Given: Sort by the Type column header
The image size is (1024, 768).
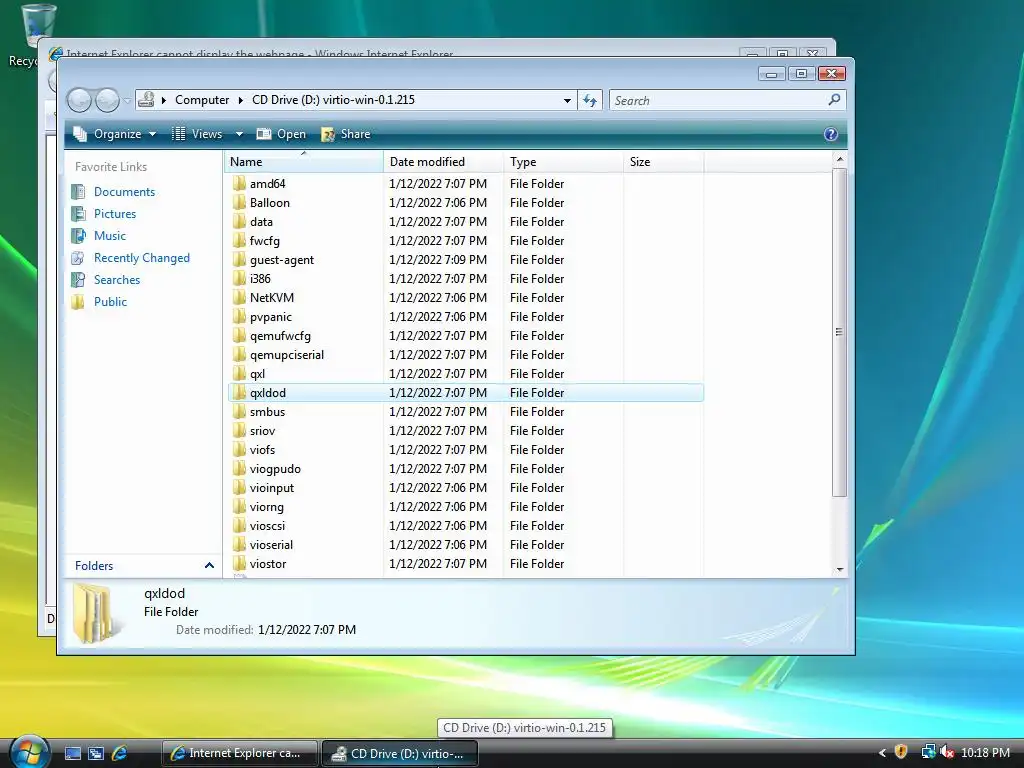Looking at the screenshot, I should [x=564, y=162].
